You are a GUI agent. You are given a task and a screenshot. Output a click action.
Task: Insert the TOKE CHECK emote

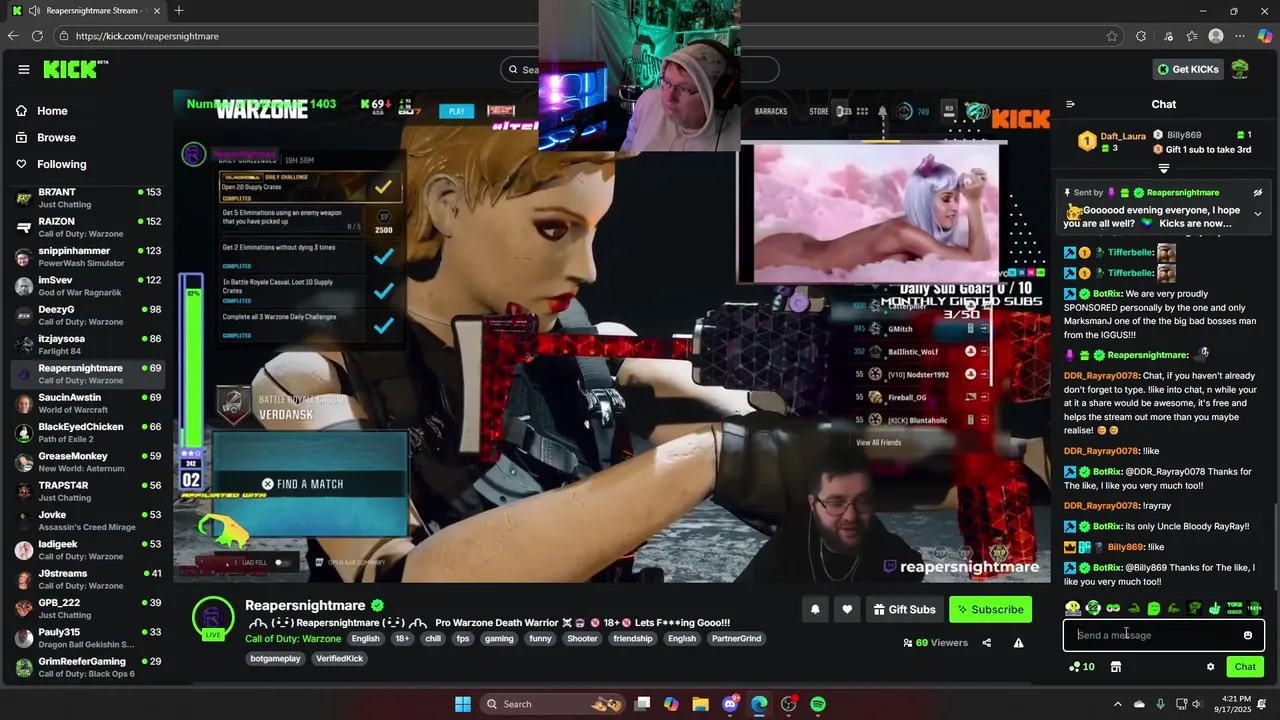[x=1234, y=608]
